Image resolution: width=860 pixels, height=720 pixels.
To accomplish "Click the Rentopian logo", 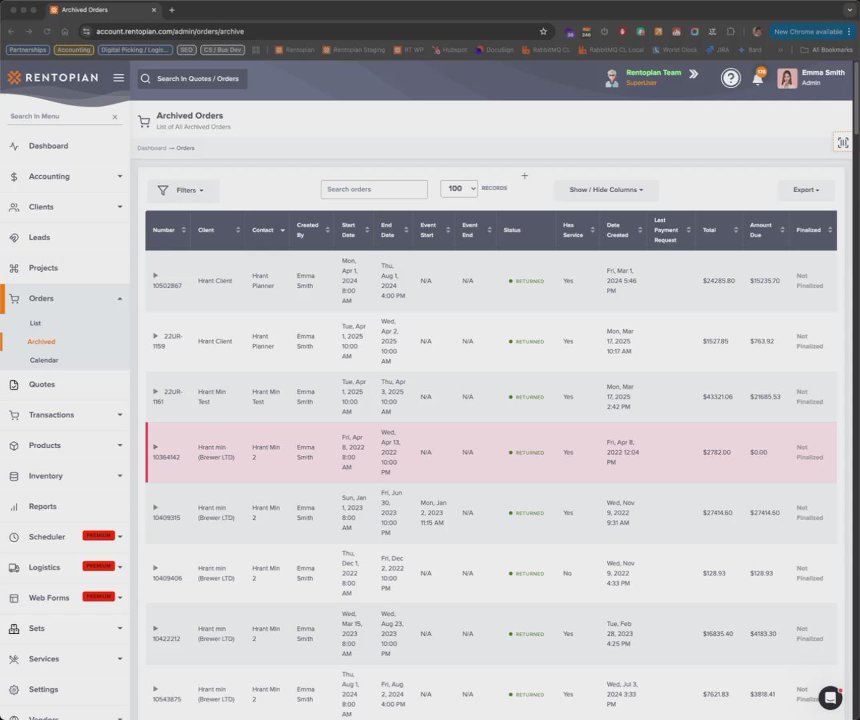I will [53, 77].
